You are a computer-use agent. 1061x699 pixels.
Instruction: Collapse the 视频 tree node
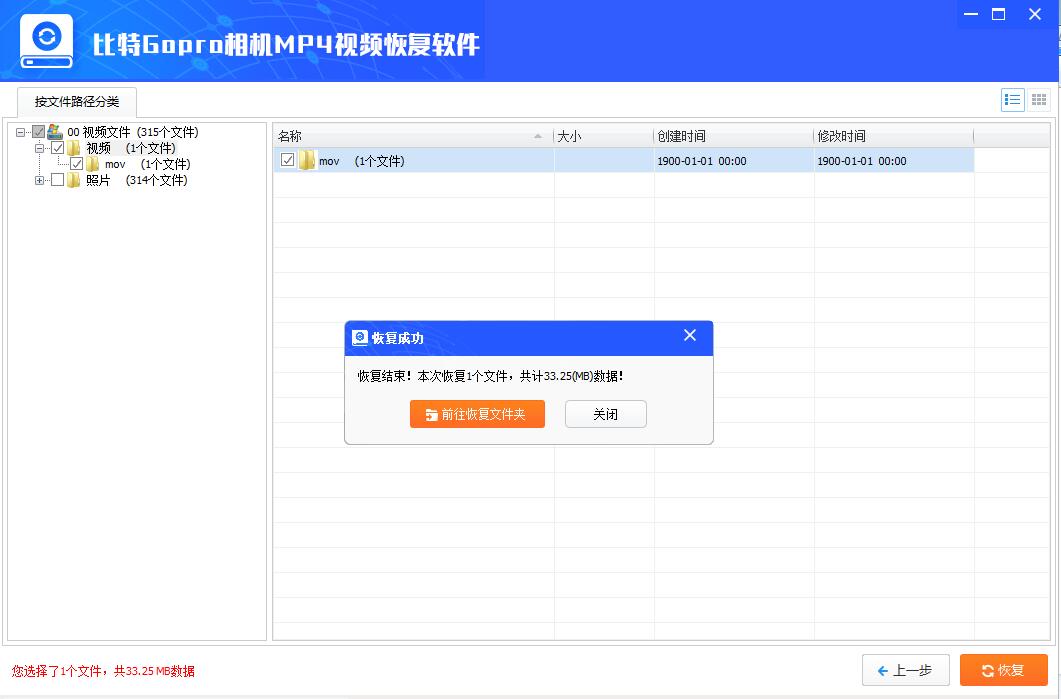[x=39, y=148]
